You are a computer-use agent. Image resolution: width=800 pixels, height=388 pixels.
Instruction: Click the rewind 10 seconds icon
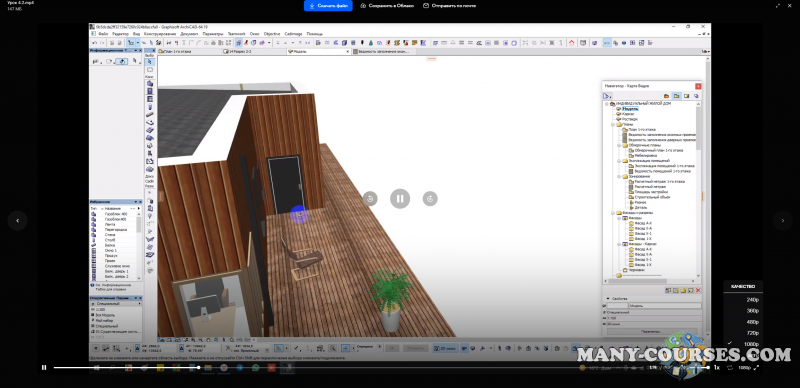tap(370, 199)
